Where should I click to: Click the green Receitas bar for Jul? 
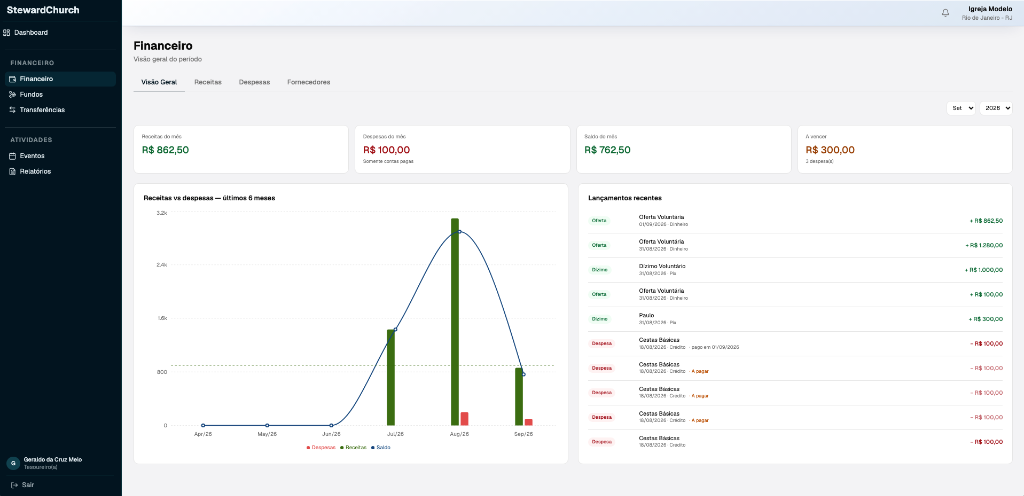pyautogui.click(x=391, y=377)
